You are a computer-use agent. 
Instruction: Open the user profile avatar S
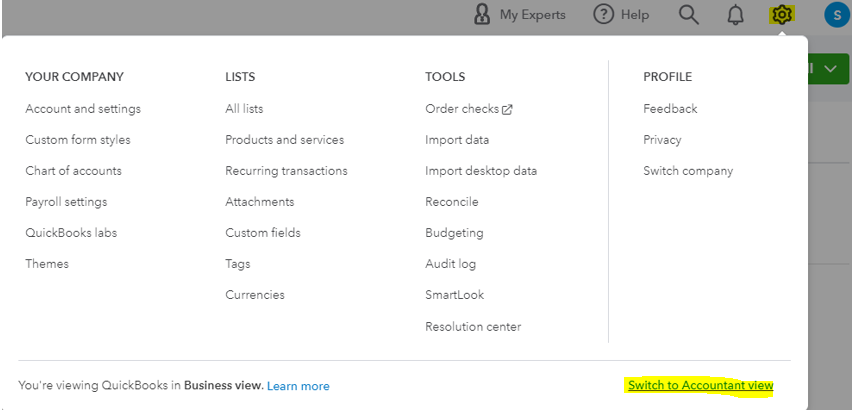pyautogui.click(x=837, y=15)
